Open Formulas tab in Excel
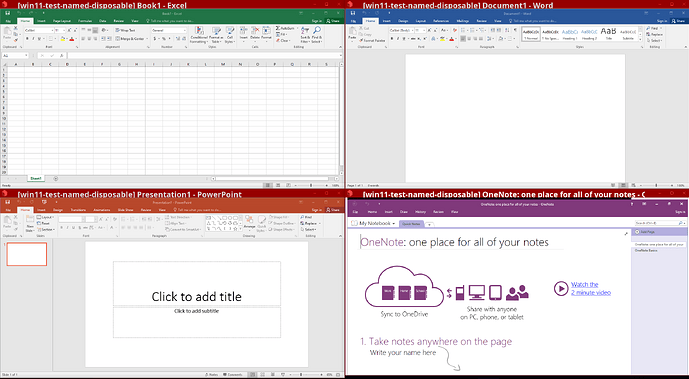 pos(85,21)
